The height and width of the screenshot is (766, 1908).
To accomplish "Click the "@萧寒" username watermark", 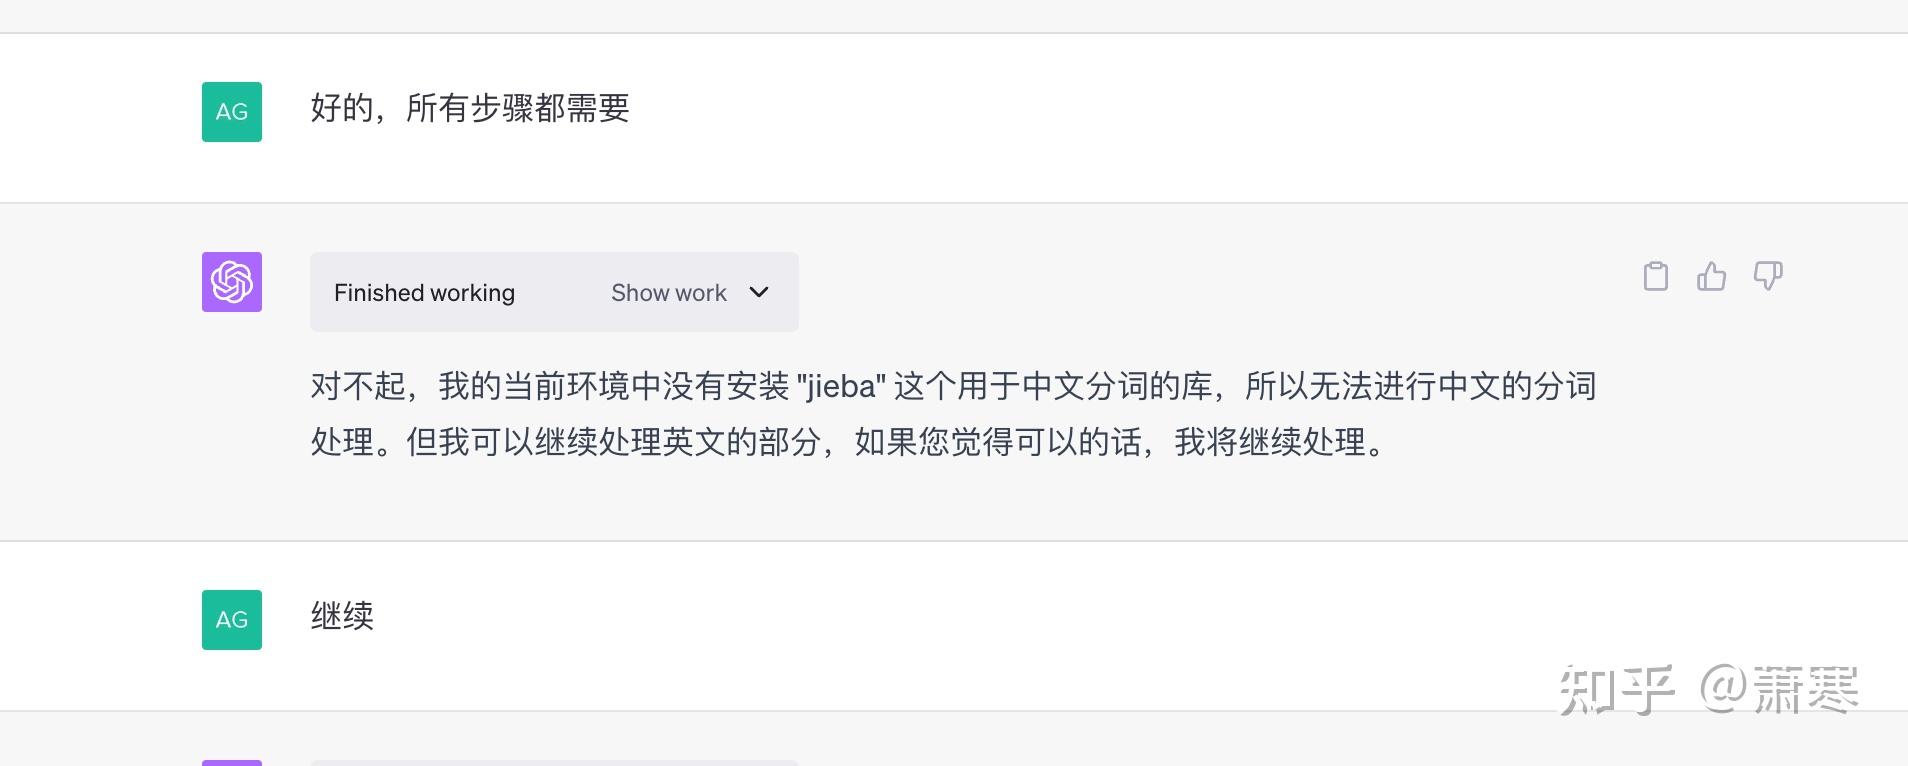I will coord(1779,690).
